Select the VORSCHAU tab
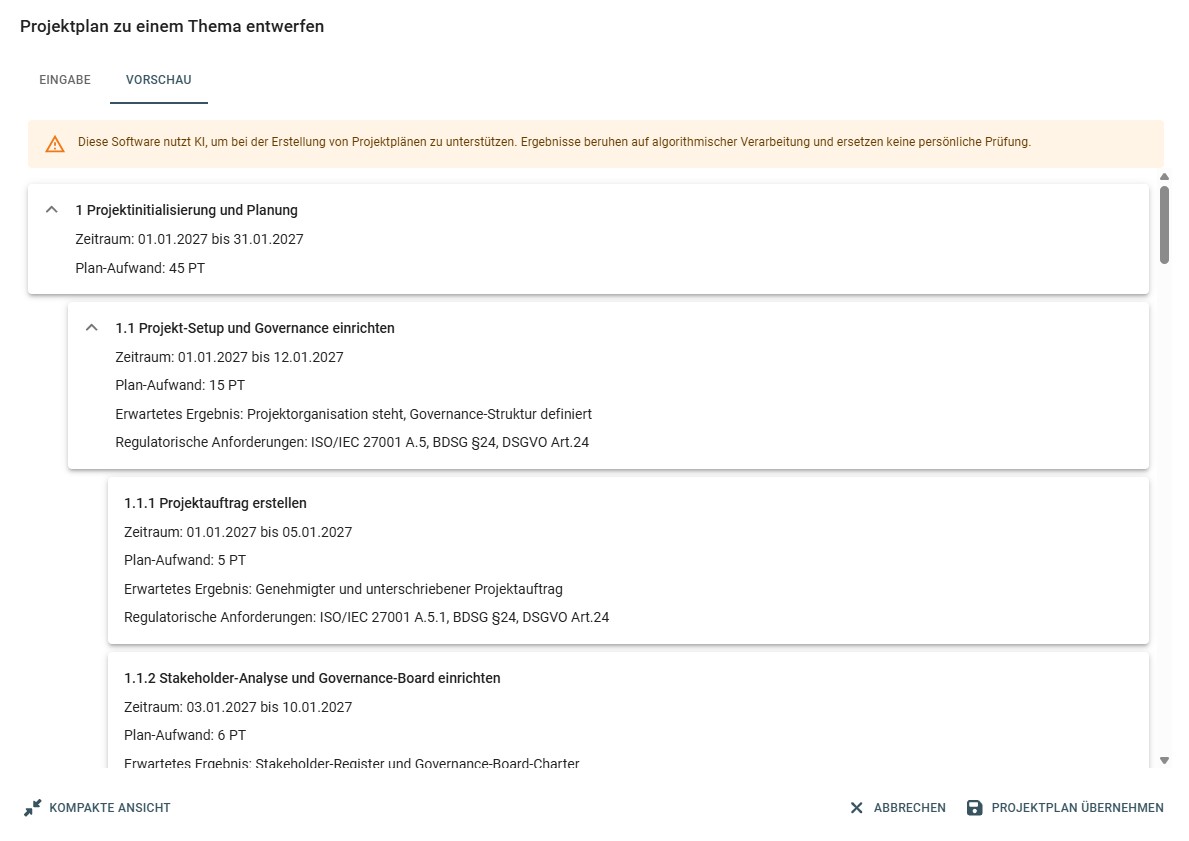 click(x=158, y=79)
